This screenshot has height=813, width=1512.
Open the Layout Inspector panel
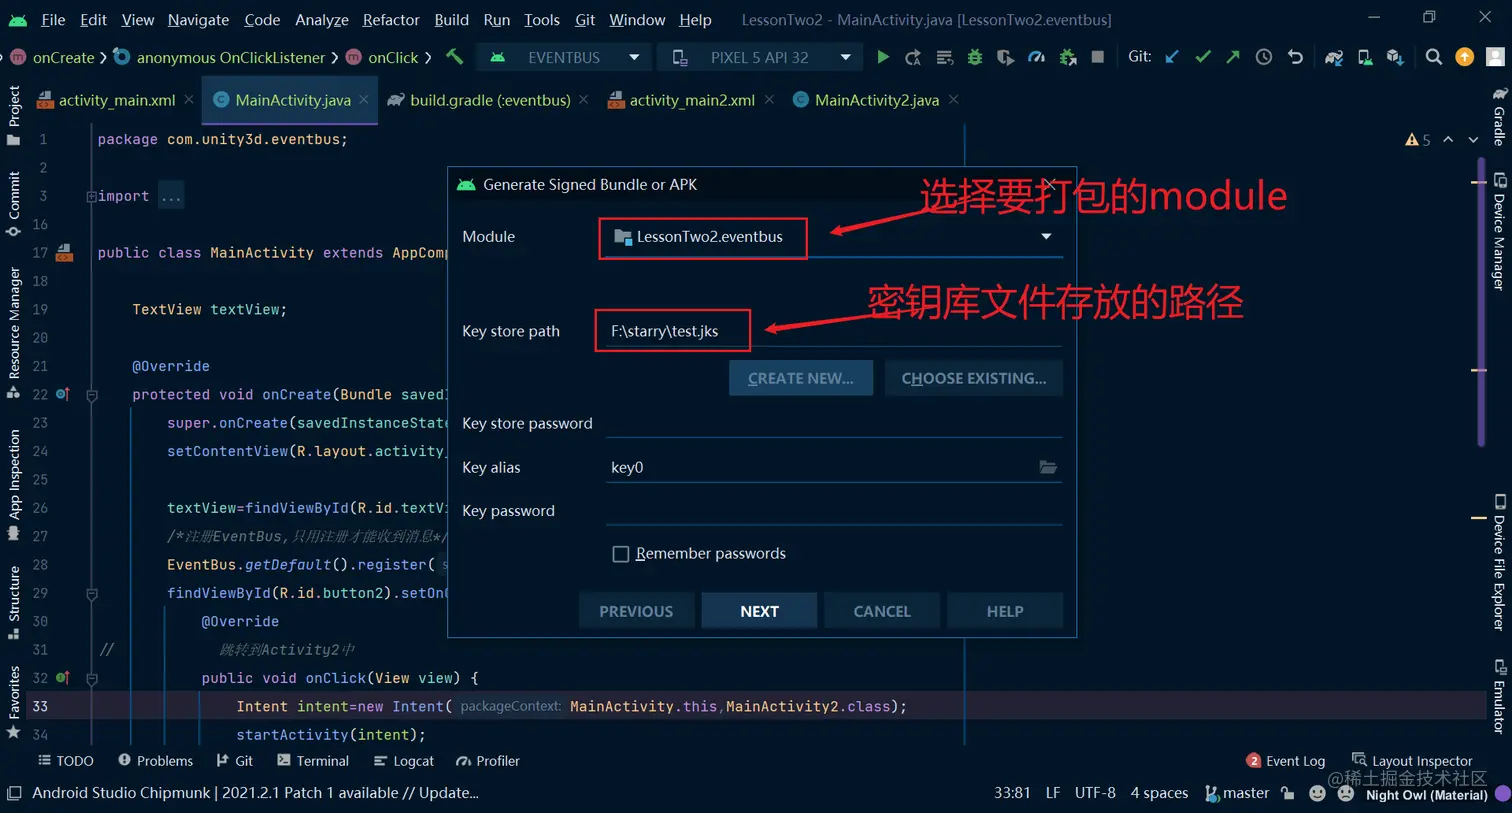[1412, 761]
